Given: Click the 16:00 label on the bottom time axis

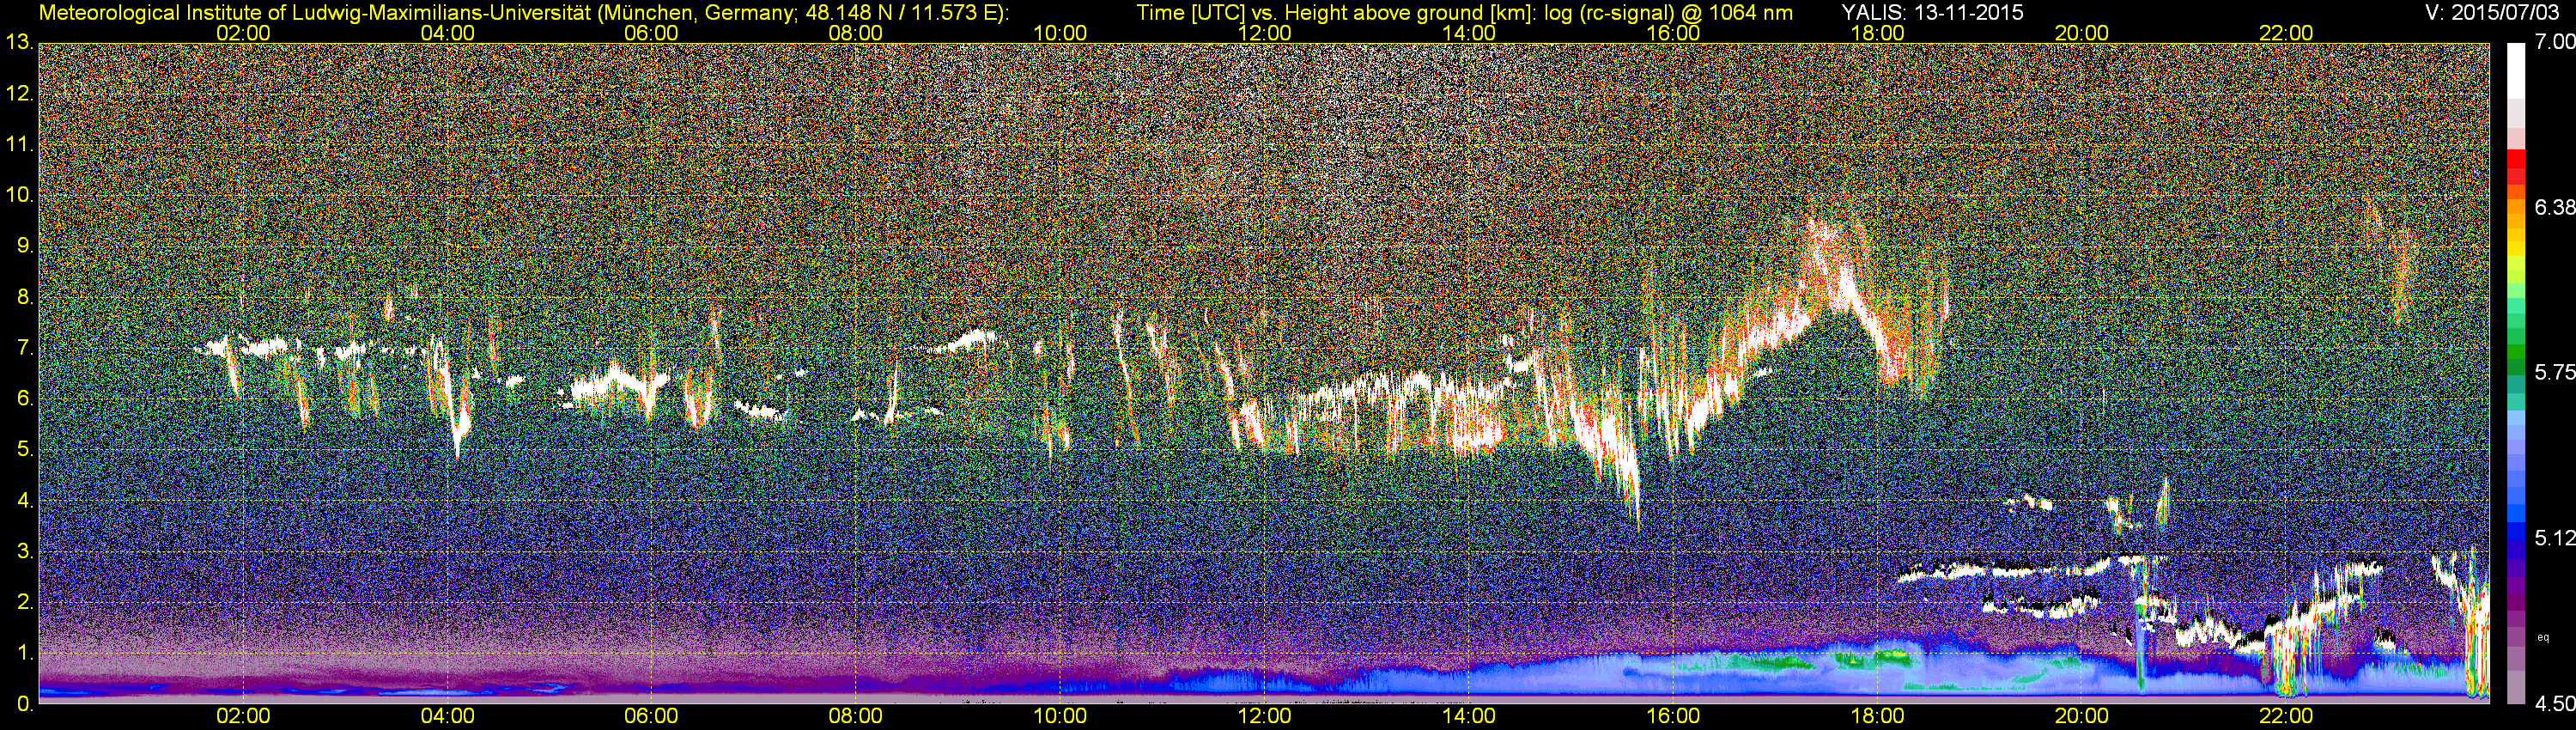Looking at the screenshot, I should [1673, 717].
